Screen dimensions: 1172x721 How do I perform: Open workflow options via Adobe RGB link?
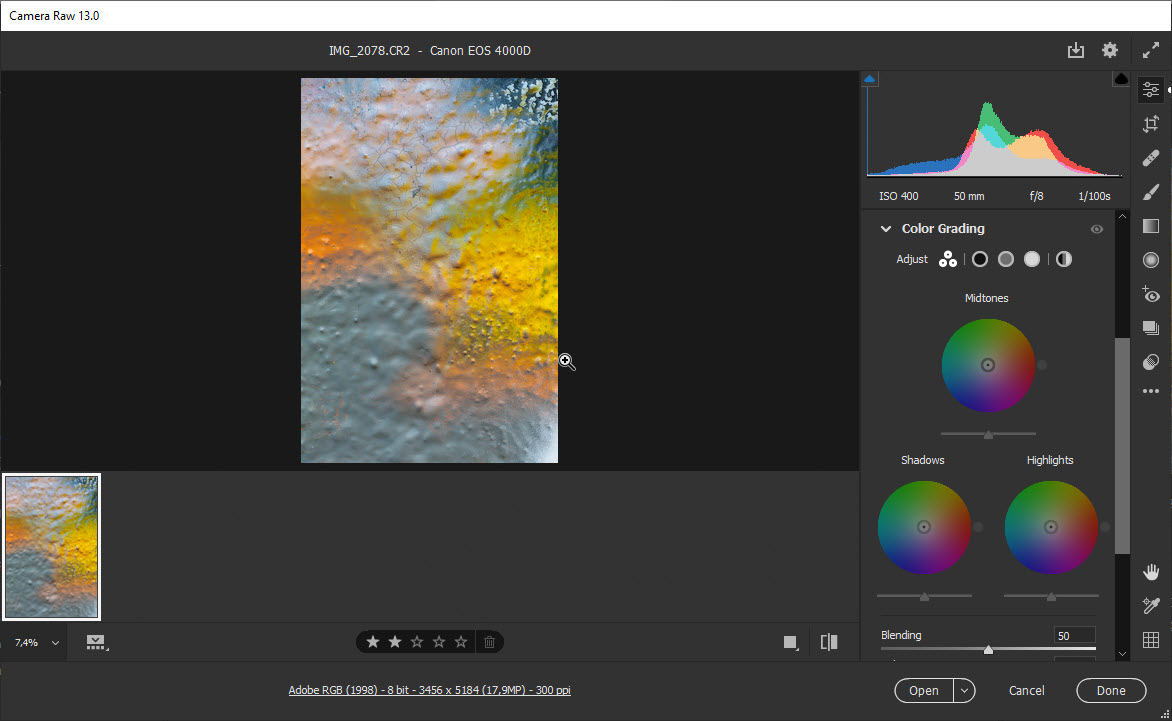[x=429, y=689]
